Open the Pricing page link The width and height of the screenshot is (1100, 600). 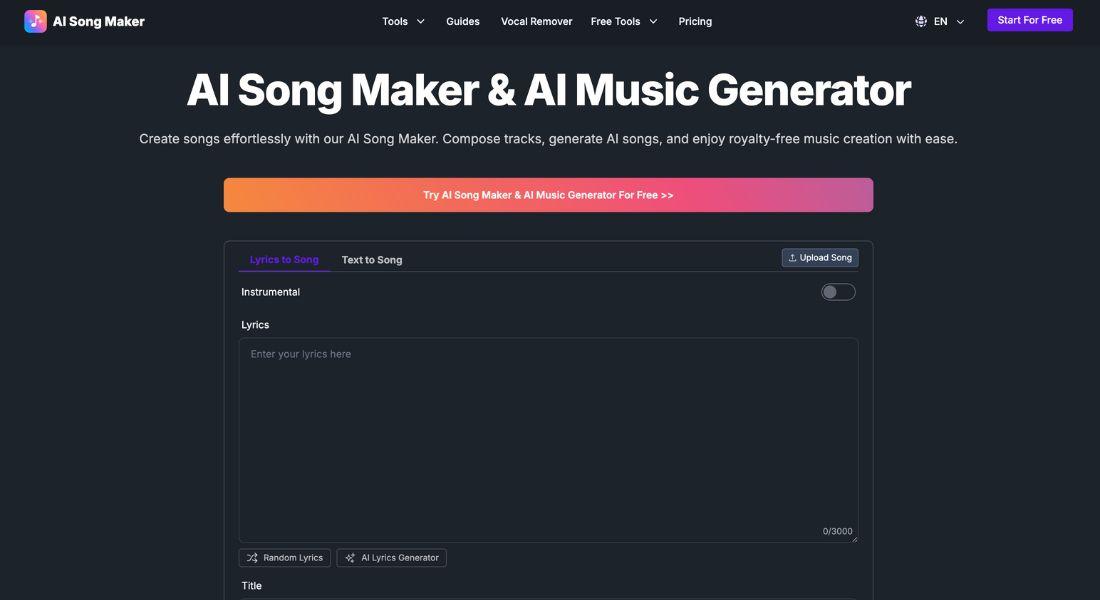pos(695,21)
